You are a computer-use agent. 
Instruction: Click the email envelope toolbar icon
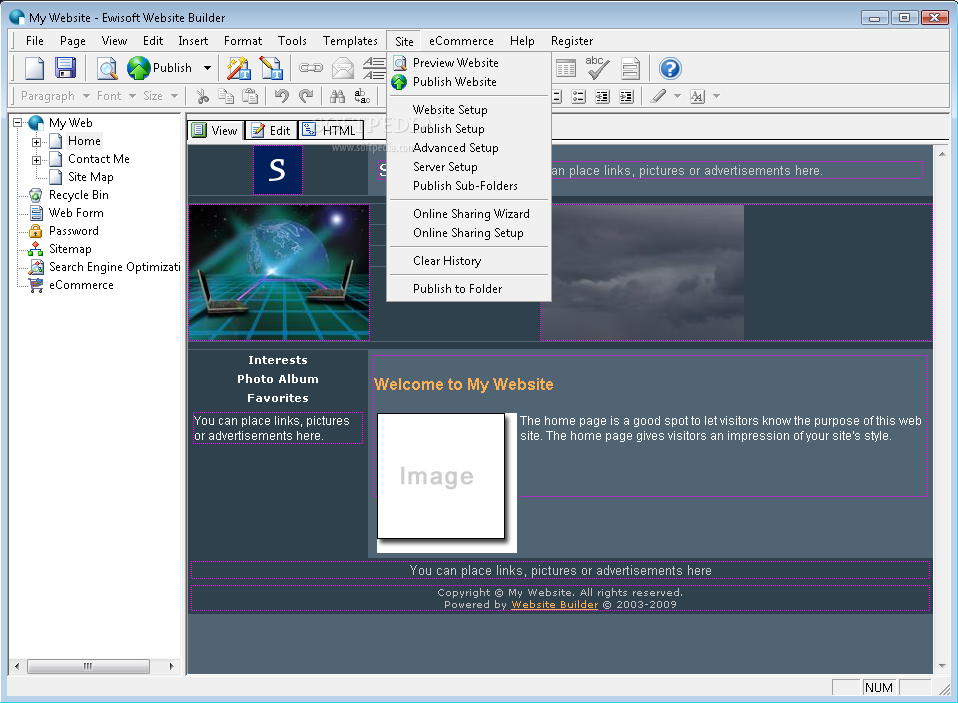click(x=343, y=68)
